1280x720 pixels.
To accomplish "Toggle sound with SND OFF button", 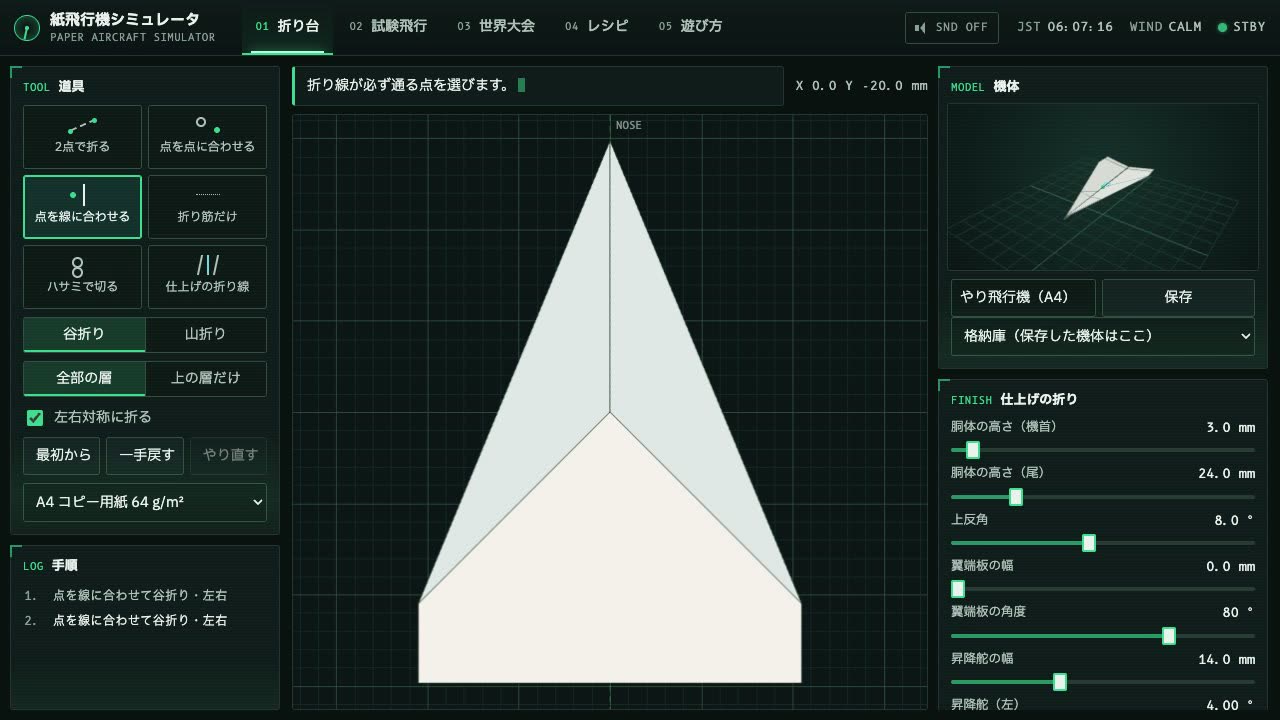I will click(952, 27).
